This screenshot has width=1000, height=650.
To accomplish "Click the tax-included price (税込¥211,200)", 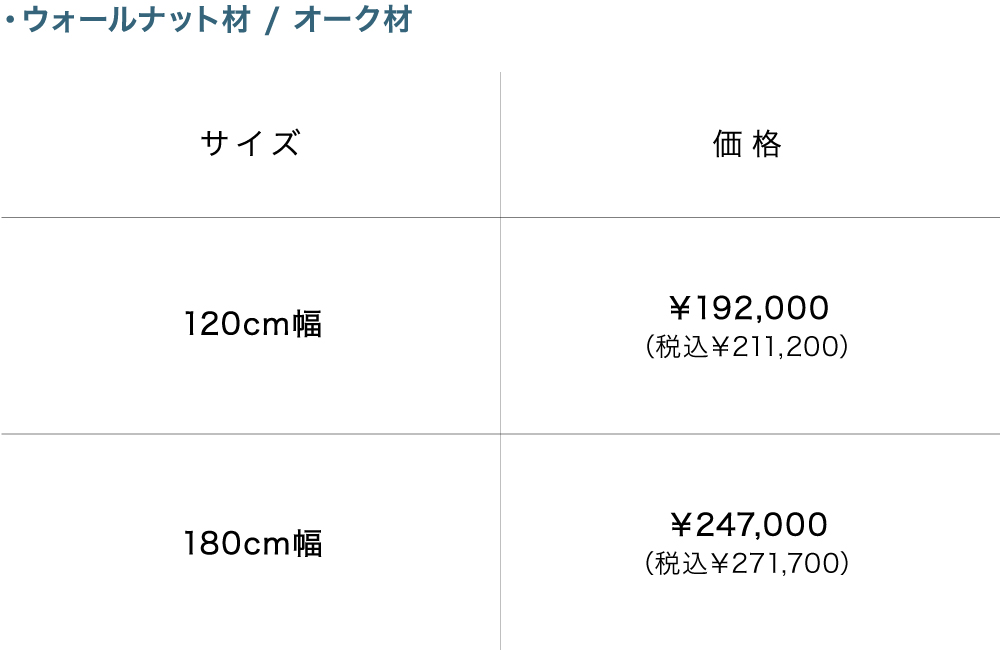I will [x=748, y=347].
